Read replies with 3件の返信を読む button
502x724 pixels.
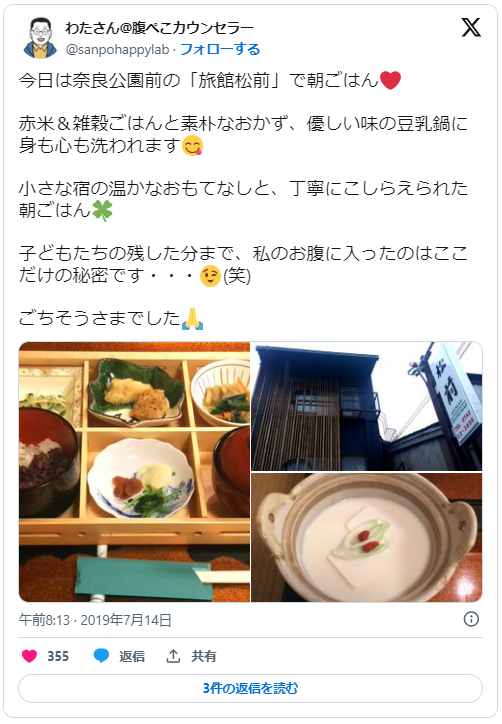[251, 688]
